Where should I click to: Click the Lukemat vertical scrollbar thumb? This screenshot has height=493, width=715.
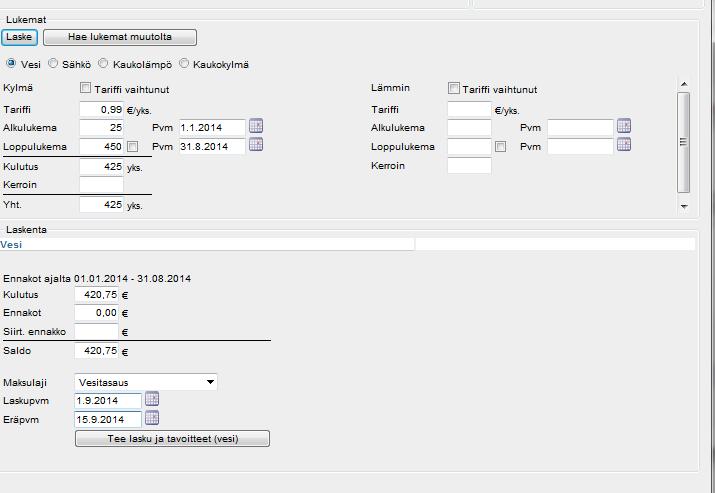[x=683, y=142]
